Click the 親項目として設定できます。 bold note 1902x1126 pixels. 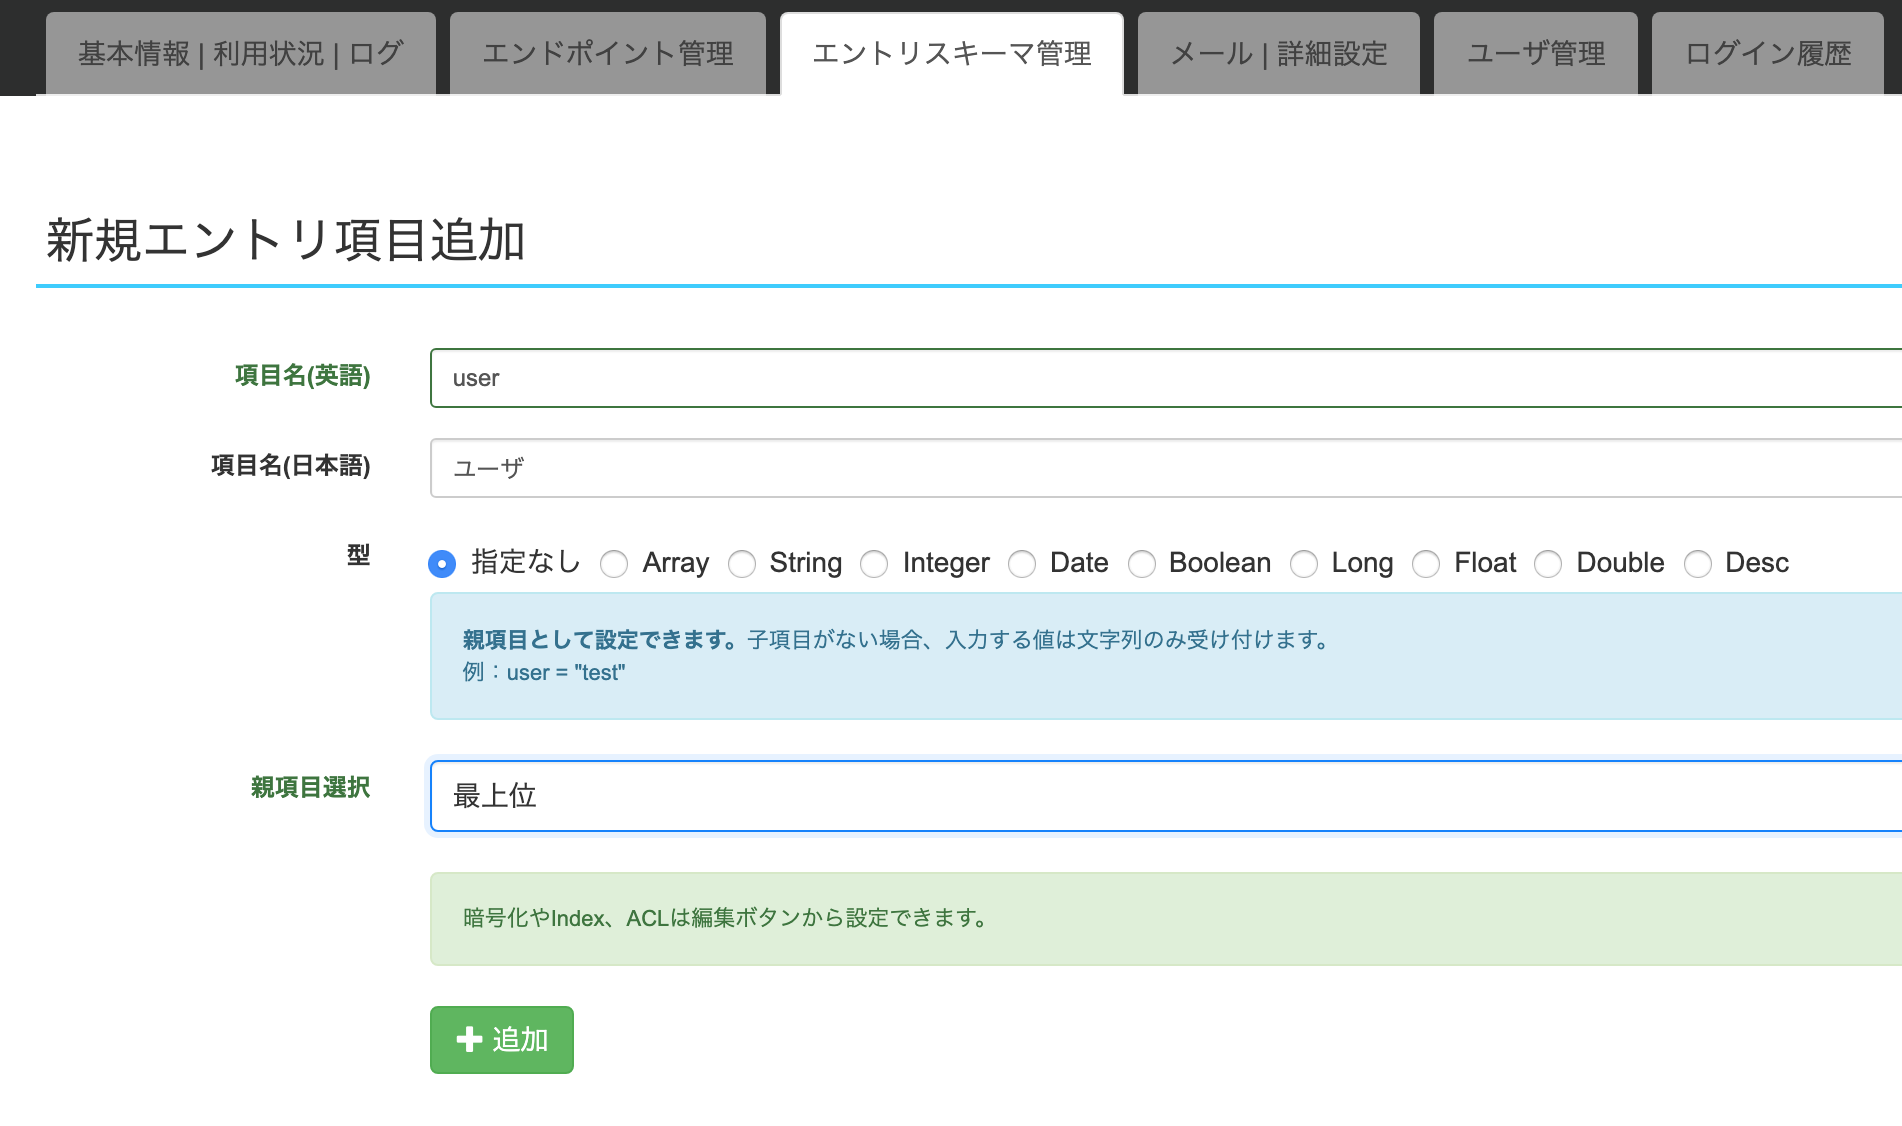pyautogui.click(x=600, y=640)
